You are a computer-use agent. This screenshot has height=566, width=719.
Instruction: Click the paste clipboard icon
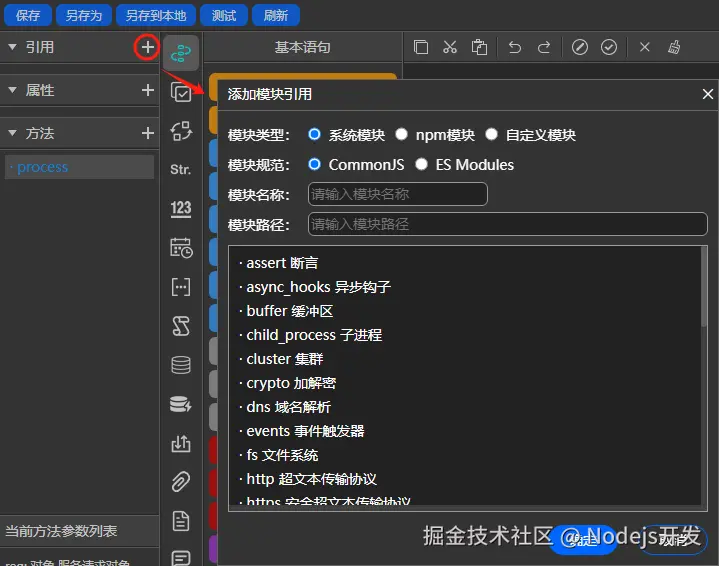[479, 47]
